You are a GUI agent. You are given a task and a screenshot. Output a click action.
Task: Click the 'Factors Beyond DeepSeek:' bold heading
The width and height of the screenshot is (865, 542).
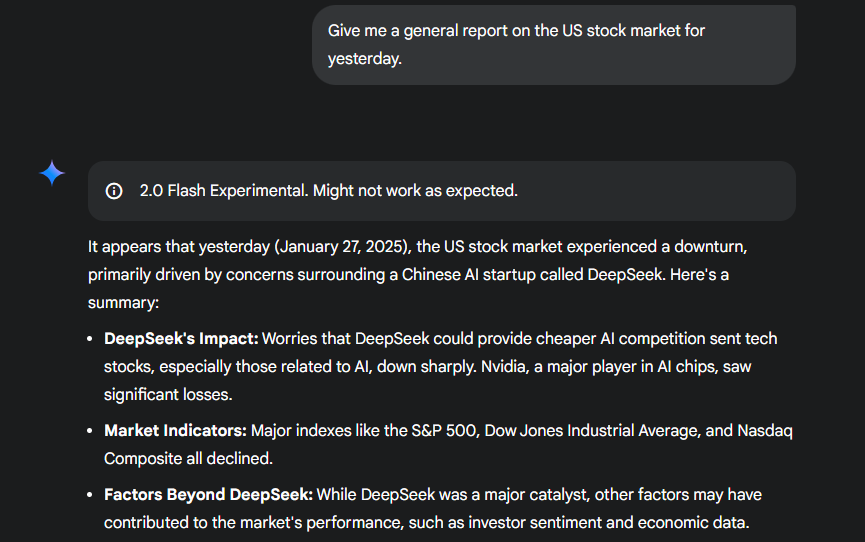click(208, 494)
